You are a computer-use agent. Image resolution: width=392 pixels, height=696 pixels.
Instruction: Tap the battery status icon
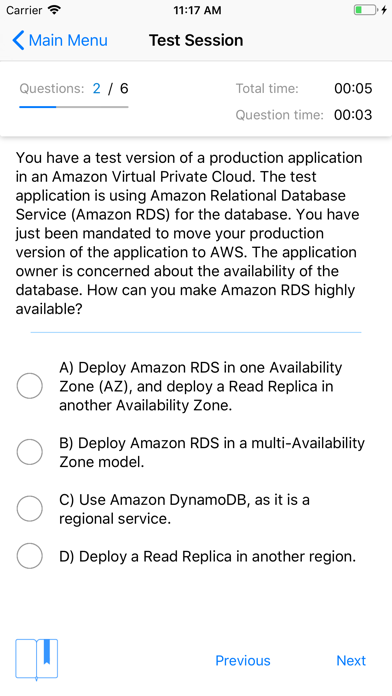[x=370, y=10]
